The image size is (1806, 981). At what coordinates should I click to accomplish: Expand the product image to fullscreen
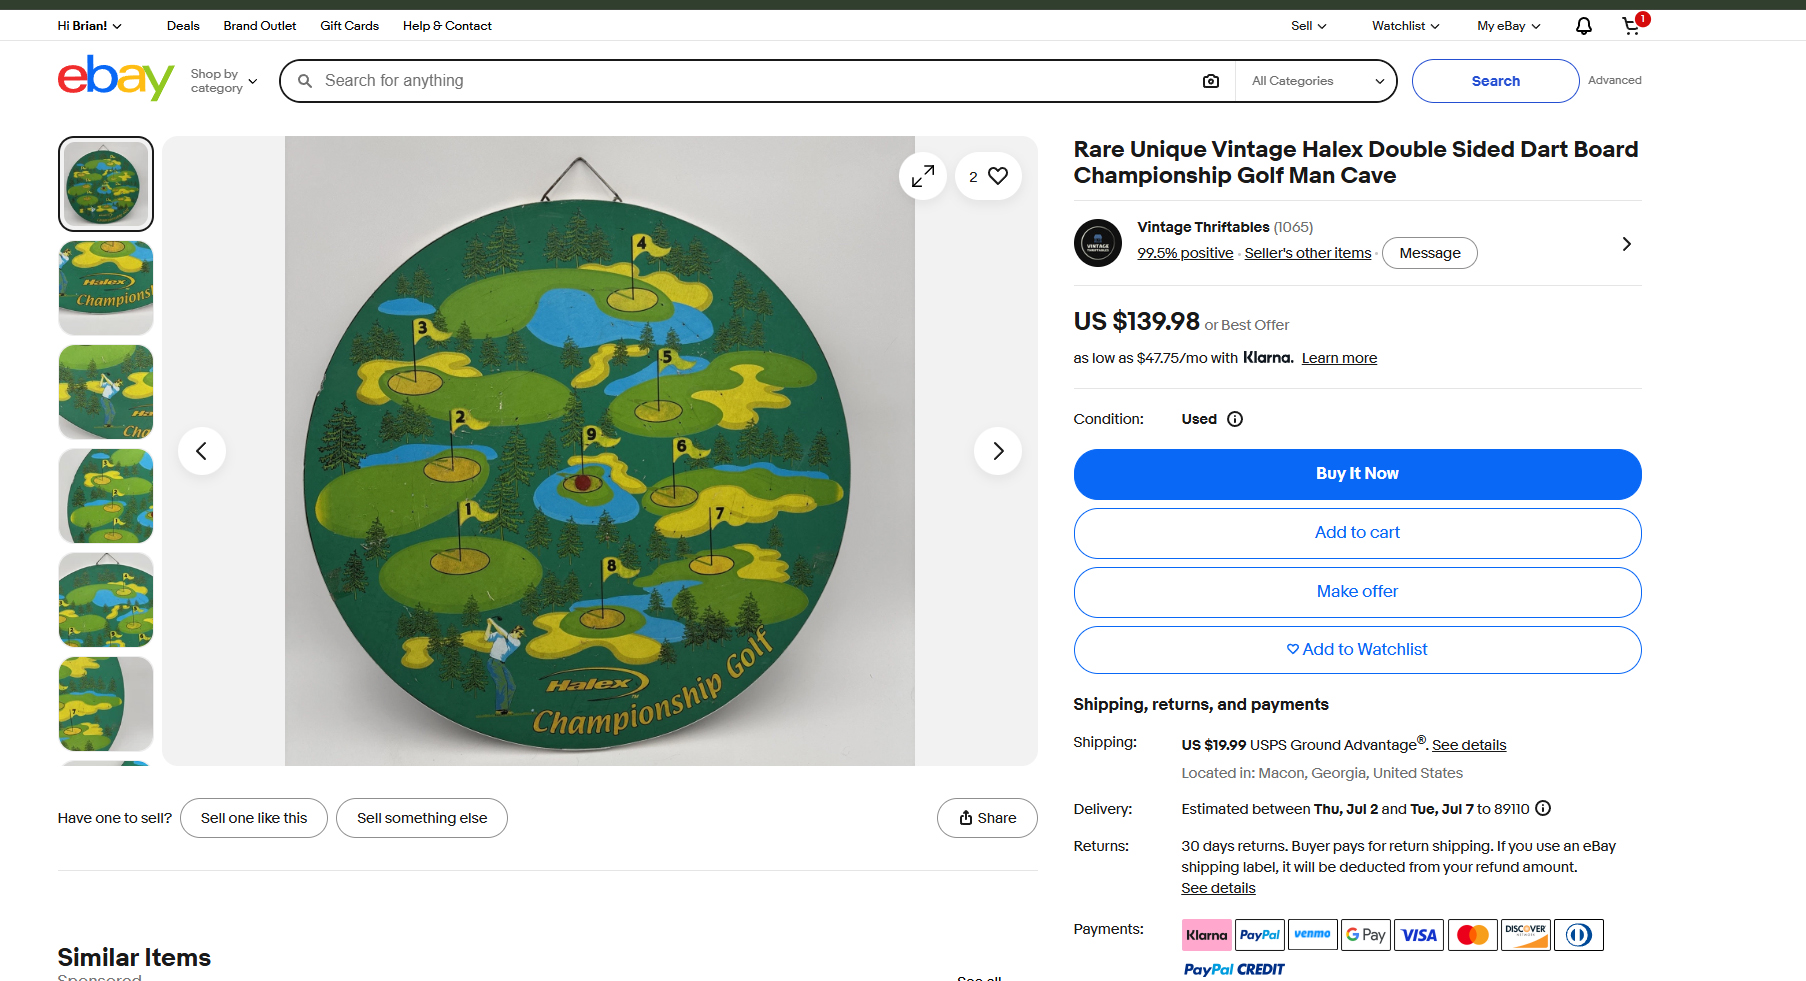tap(923, 176)
